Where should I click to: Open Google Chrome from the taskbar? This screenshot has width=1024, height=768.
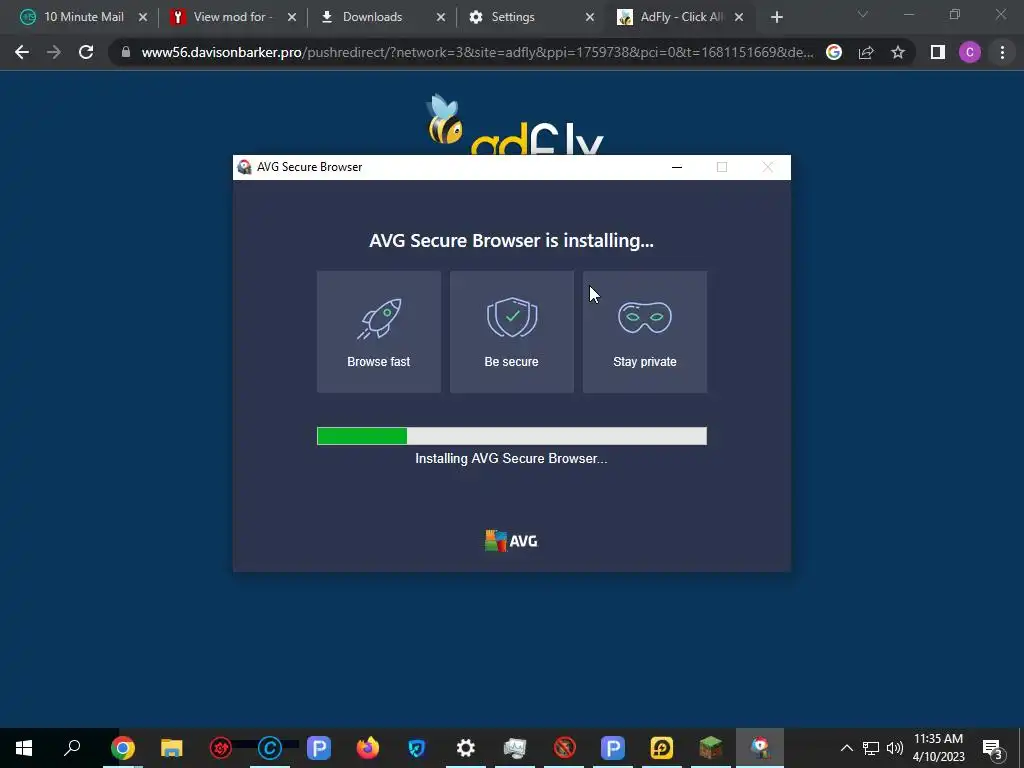coord(123,748)
